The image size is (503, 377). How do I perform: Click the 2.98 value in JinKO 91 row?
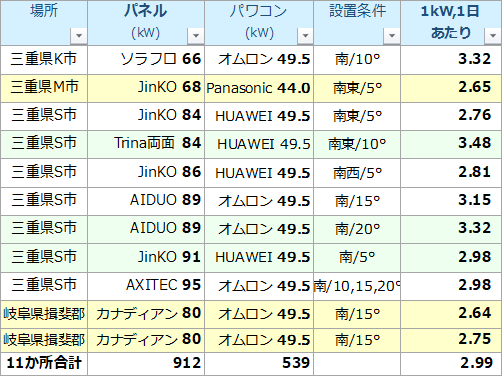(x=451, y=257)
